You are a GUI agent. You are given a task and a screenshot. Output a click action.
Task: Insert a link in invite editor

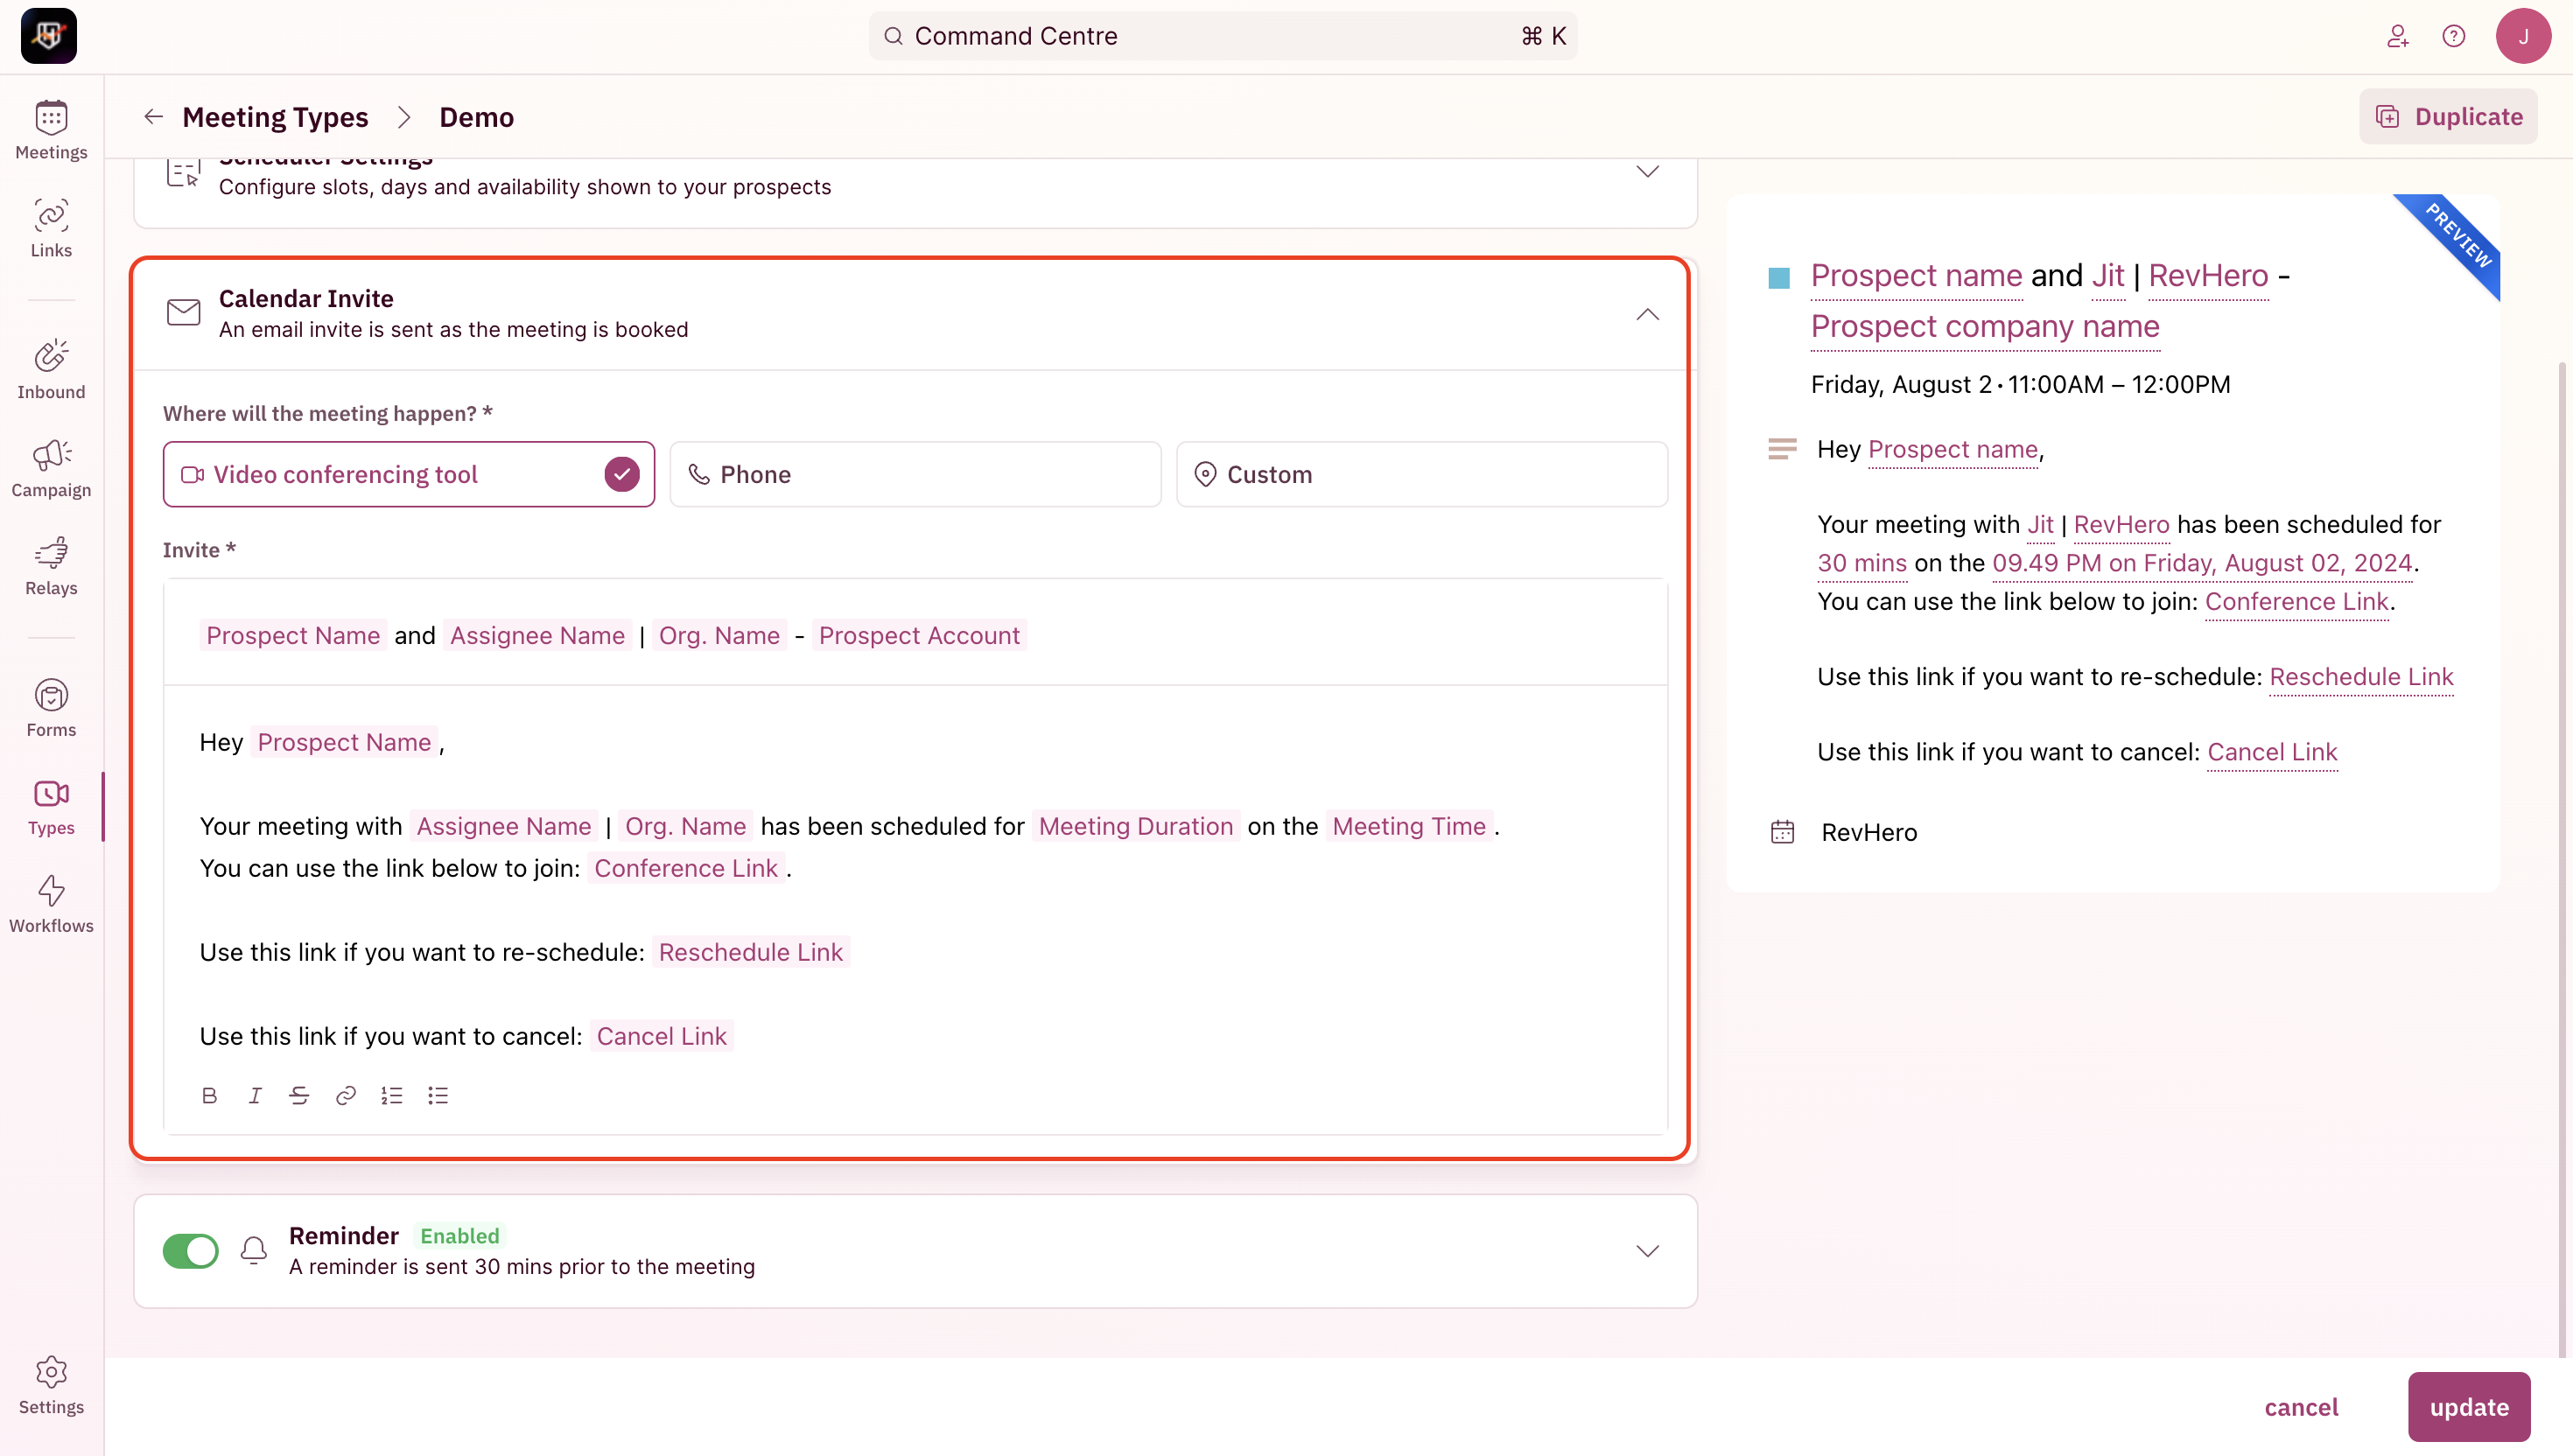(346, 1096)
